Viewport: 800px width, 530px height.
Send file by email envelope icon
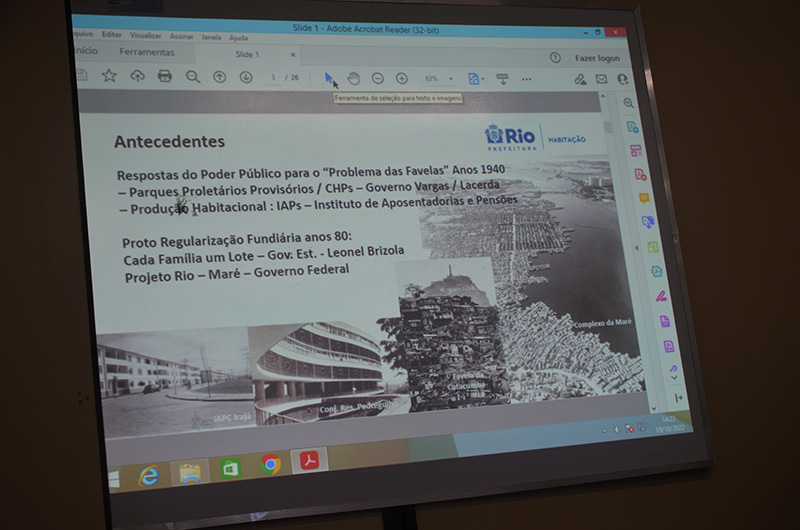click(x=602, y=79)
